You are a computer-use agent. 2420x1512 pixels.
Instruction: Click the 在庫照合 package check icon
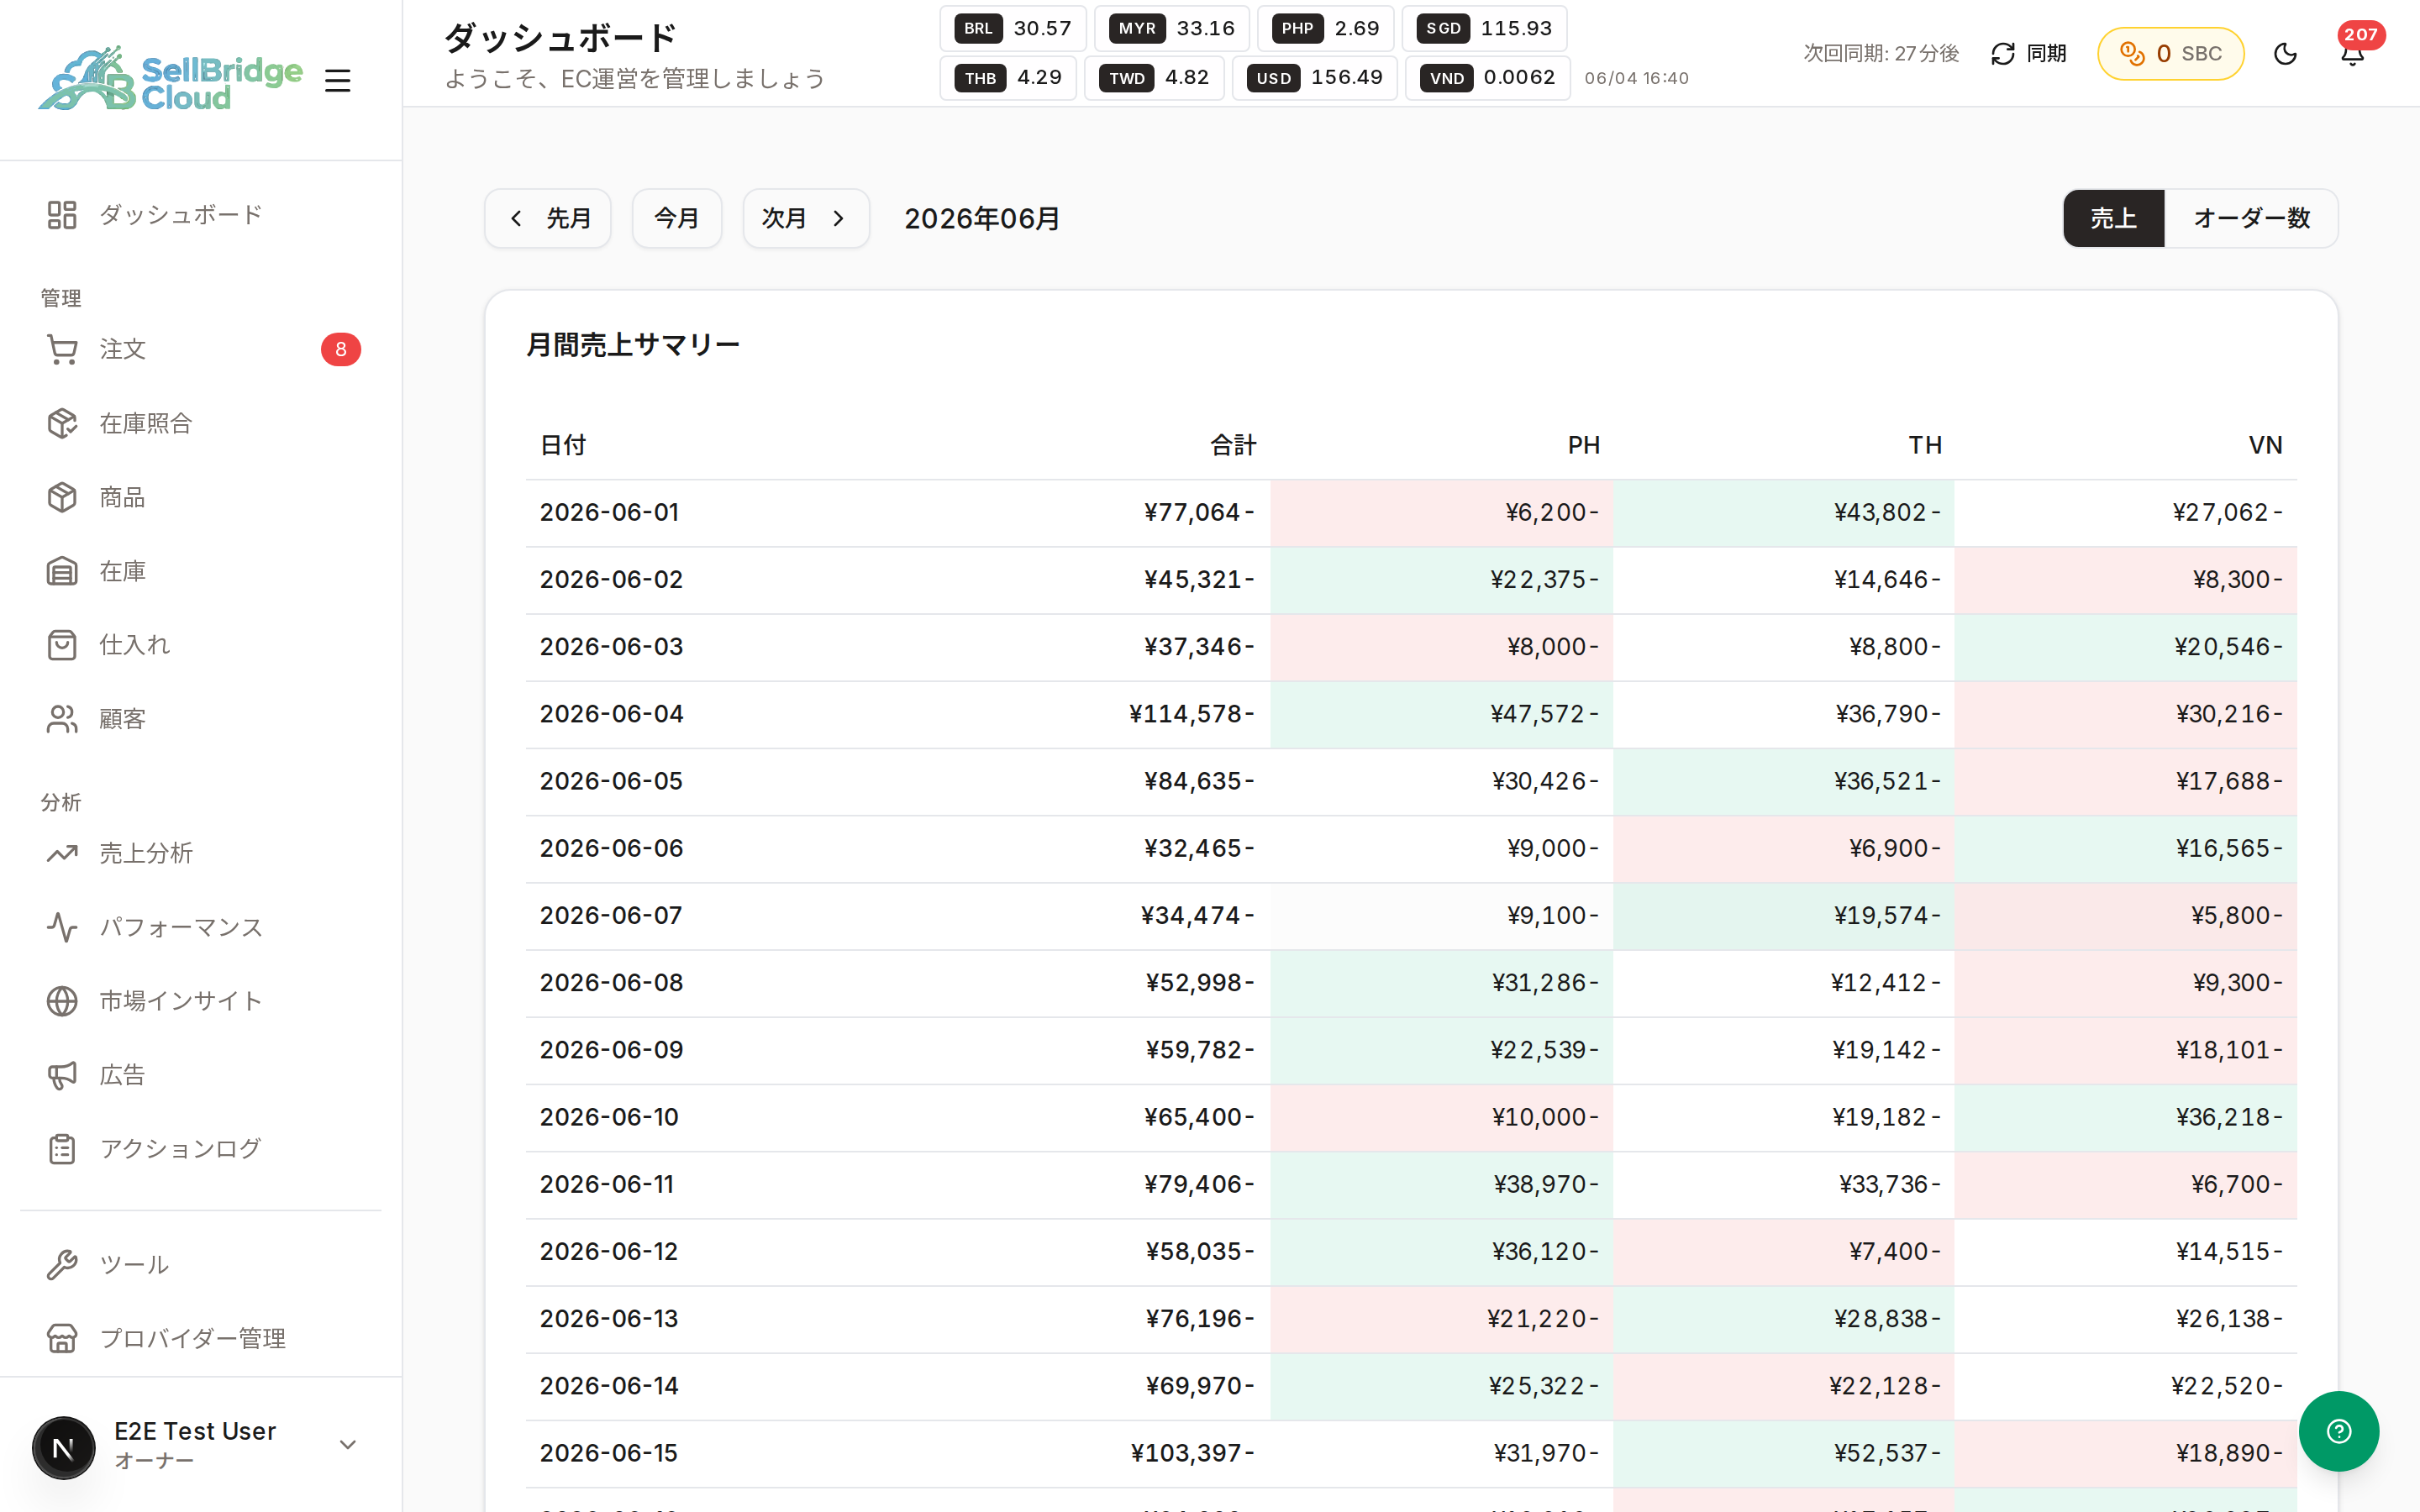(62, 423)
